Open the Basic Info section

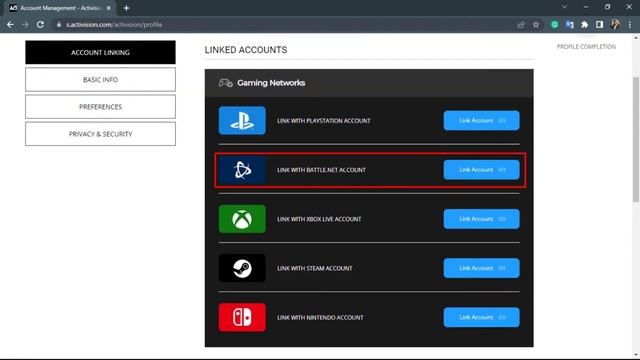100,80
